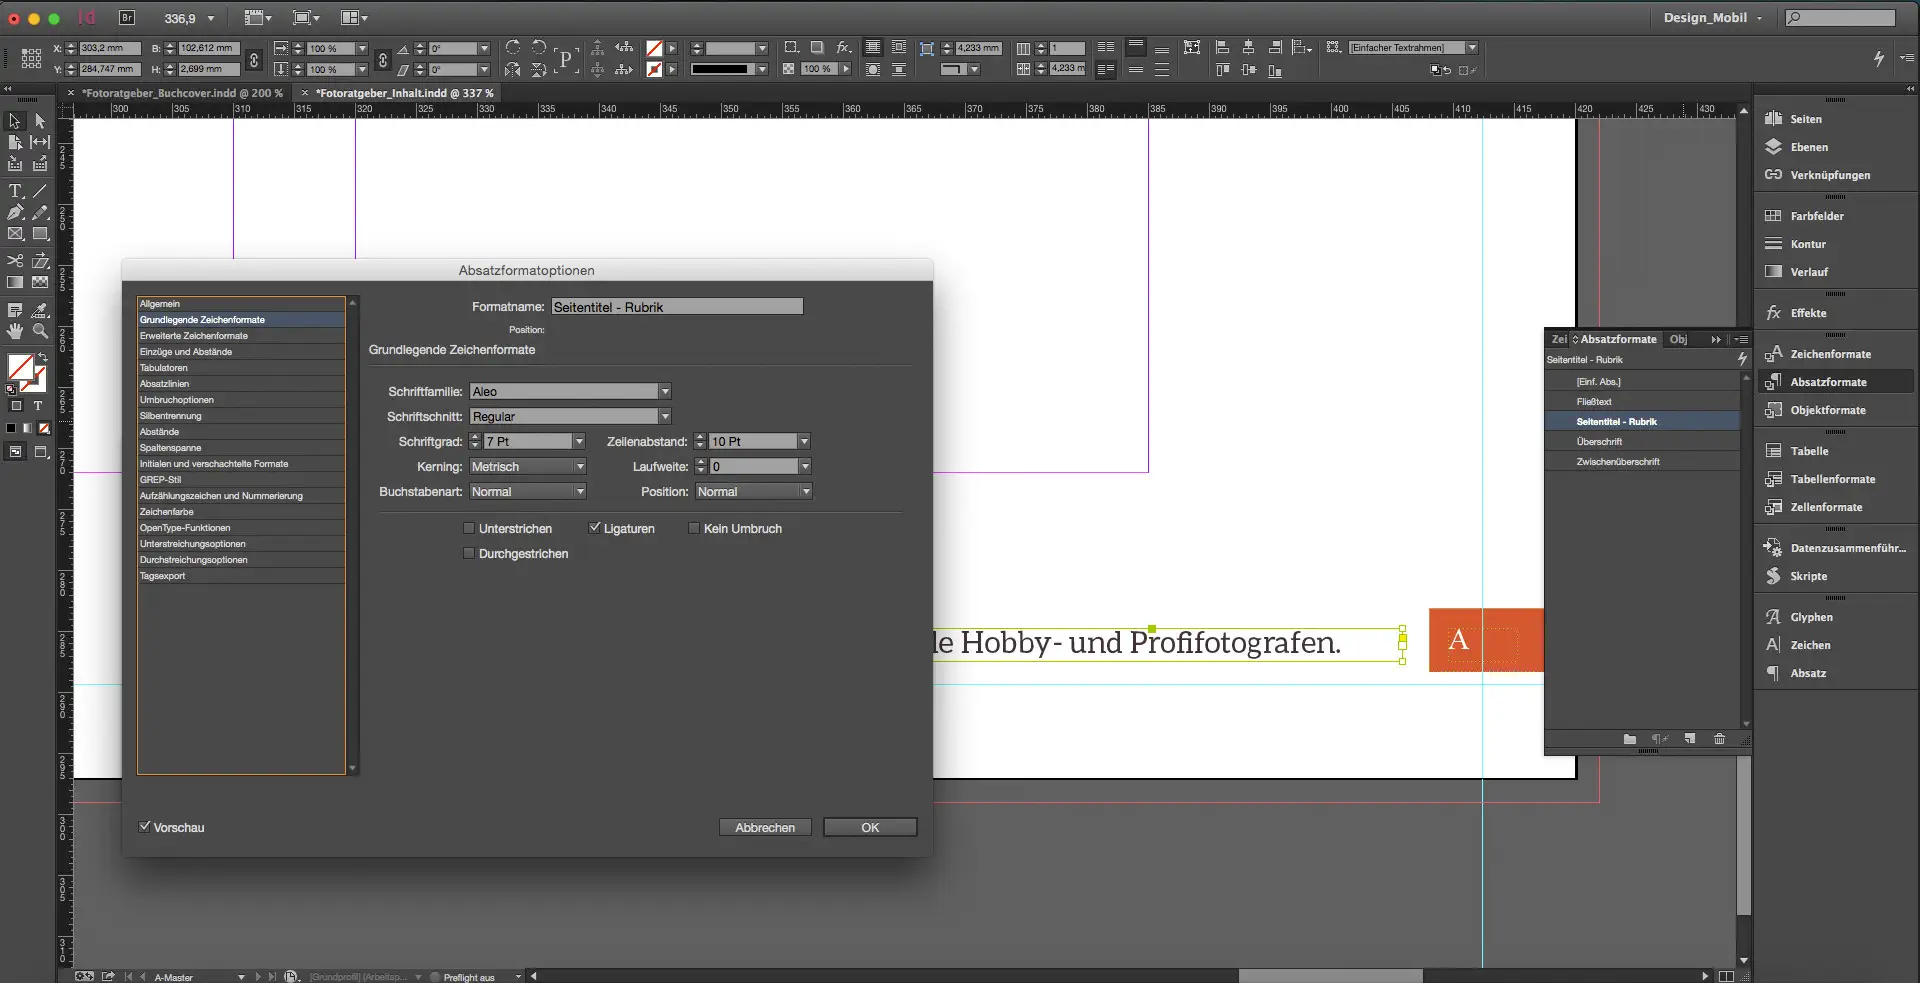
Task: Switch to the Fotoratgeber_Buchcover.indd tab
Action: coord(180,92)
